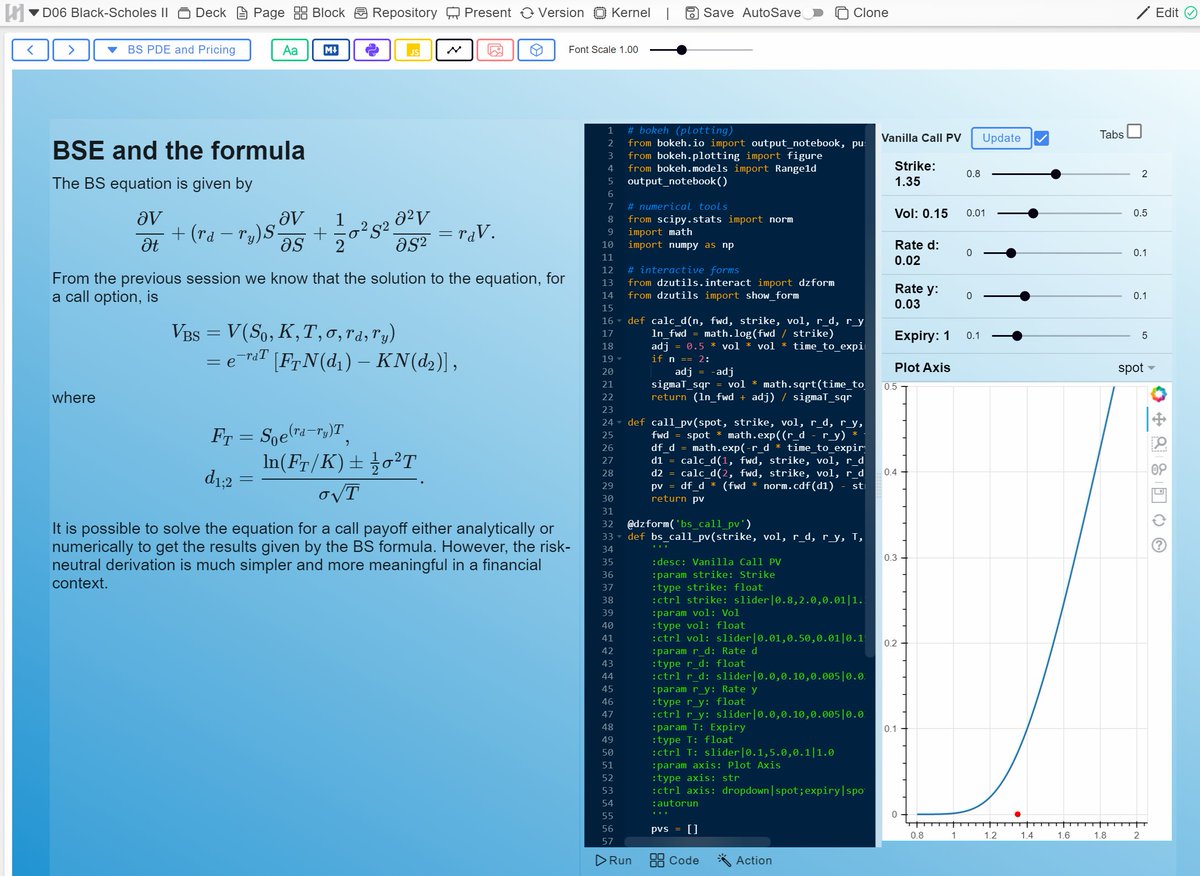Click the Rate d slider handle

[x=1011, y=253]
